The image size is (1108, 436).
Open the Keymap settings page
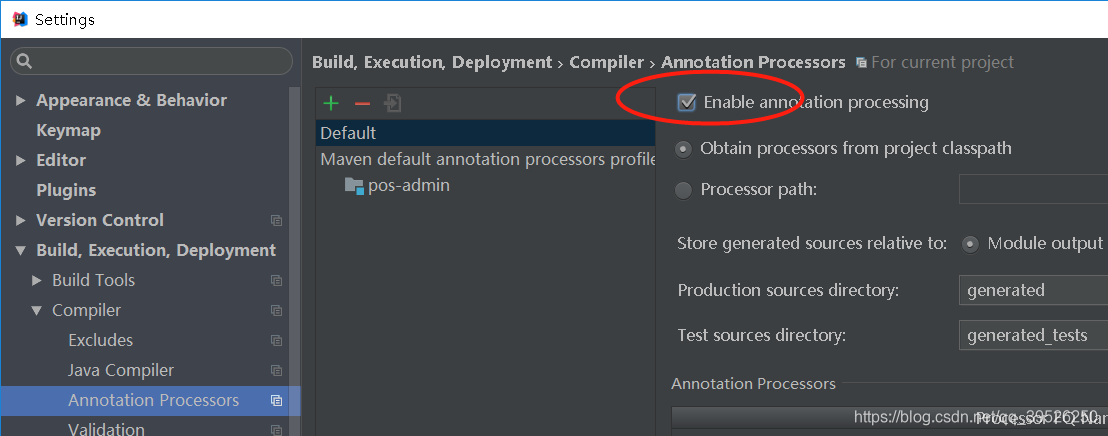click(68, 130)
